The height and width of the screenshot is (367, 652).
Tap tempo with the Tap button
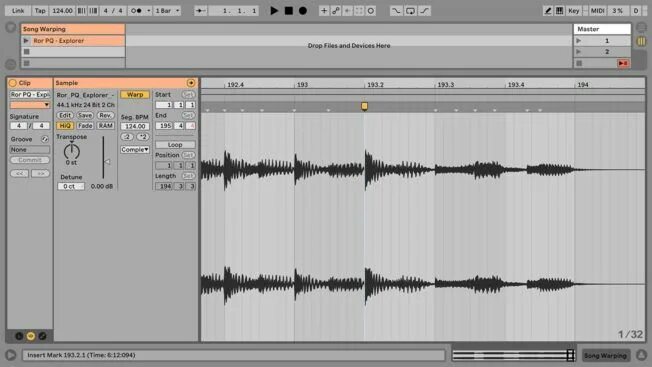coord(40,11)
